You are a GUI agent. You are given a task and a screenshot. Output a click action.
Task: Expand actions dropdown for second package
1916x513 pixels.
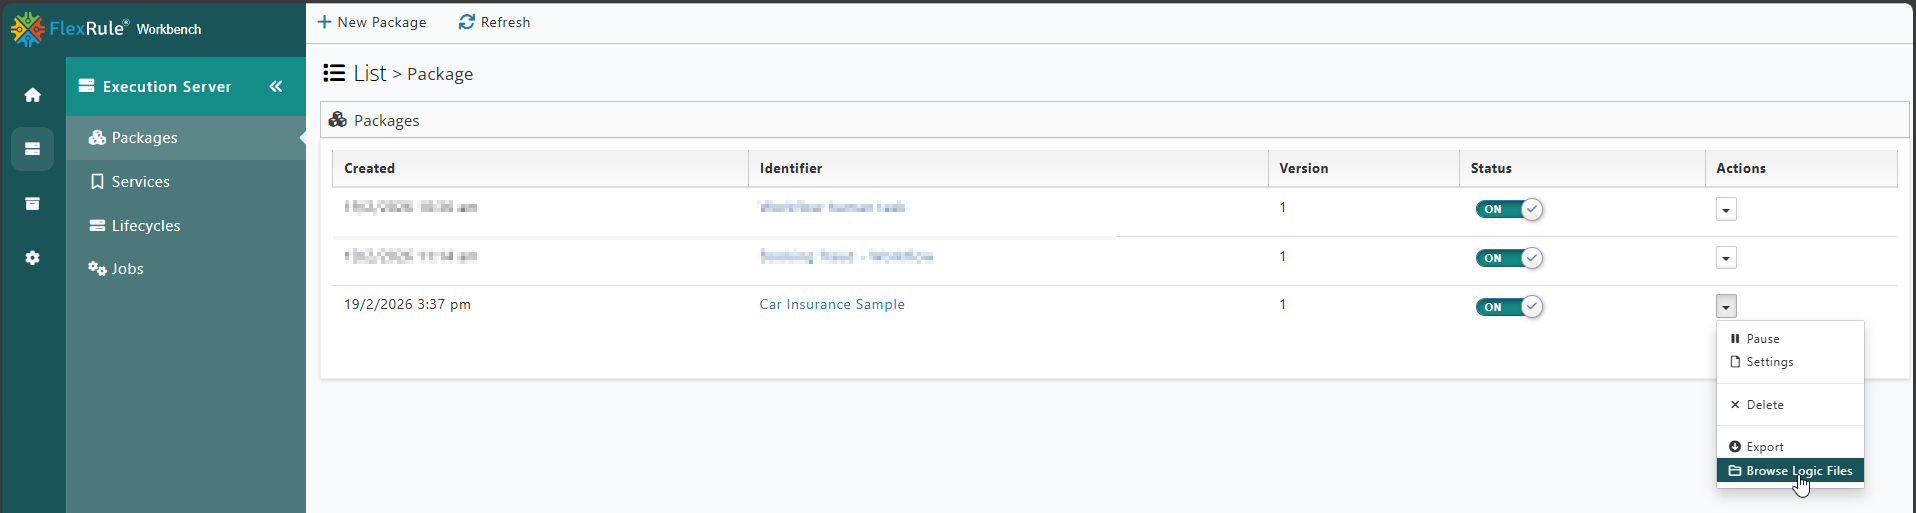pyautogui.click(x=1726, y=258)
